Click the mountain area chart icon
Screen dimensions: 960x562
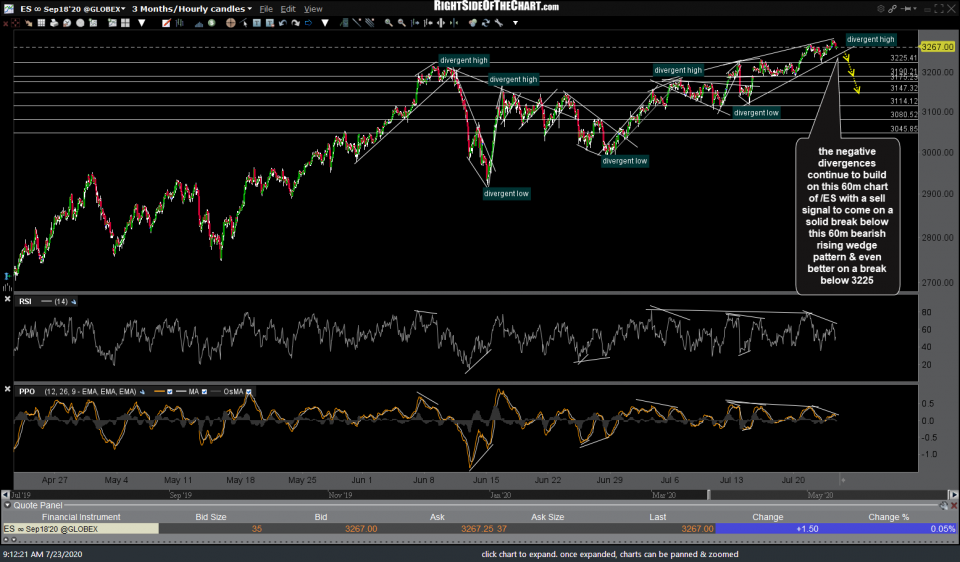click(199, 23)
